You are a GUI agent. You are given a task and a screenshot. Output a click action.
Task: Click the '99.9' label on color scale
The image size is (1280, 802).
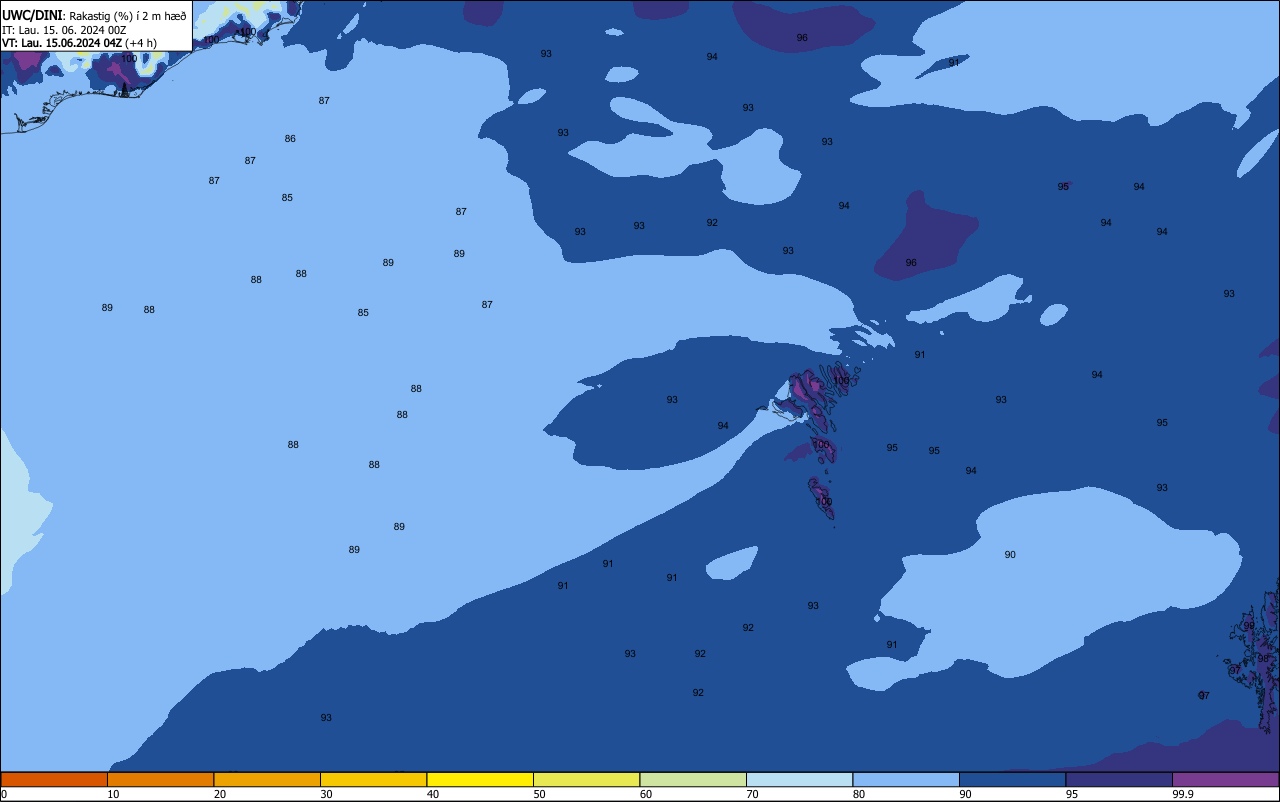point(1184,794)
